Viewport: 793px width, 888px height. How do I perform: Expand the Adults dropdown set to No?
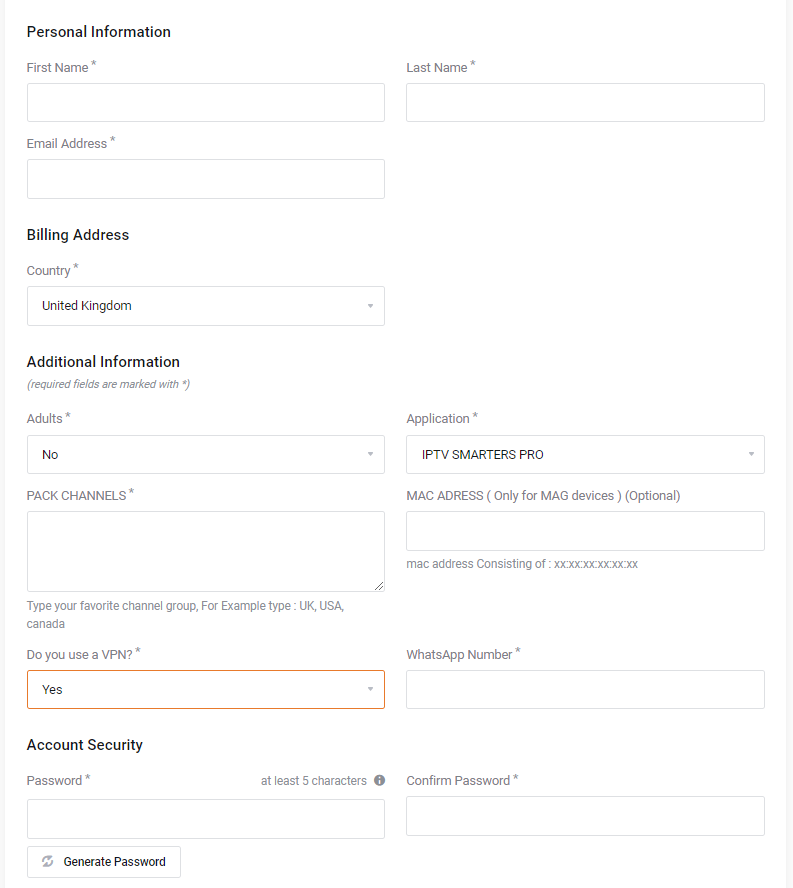click(205, 455)
